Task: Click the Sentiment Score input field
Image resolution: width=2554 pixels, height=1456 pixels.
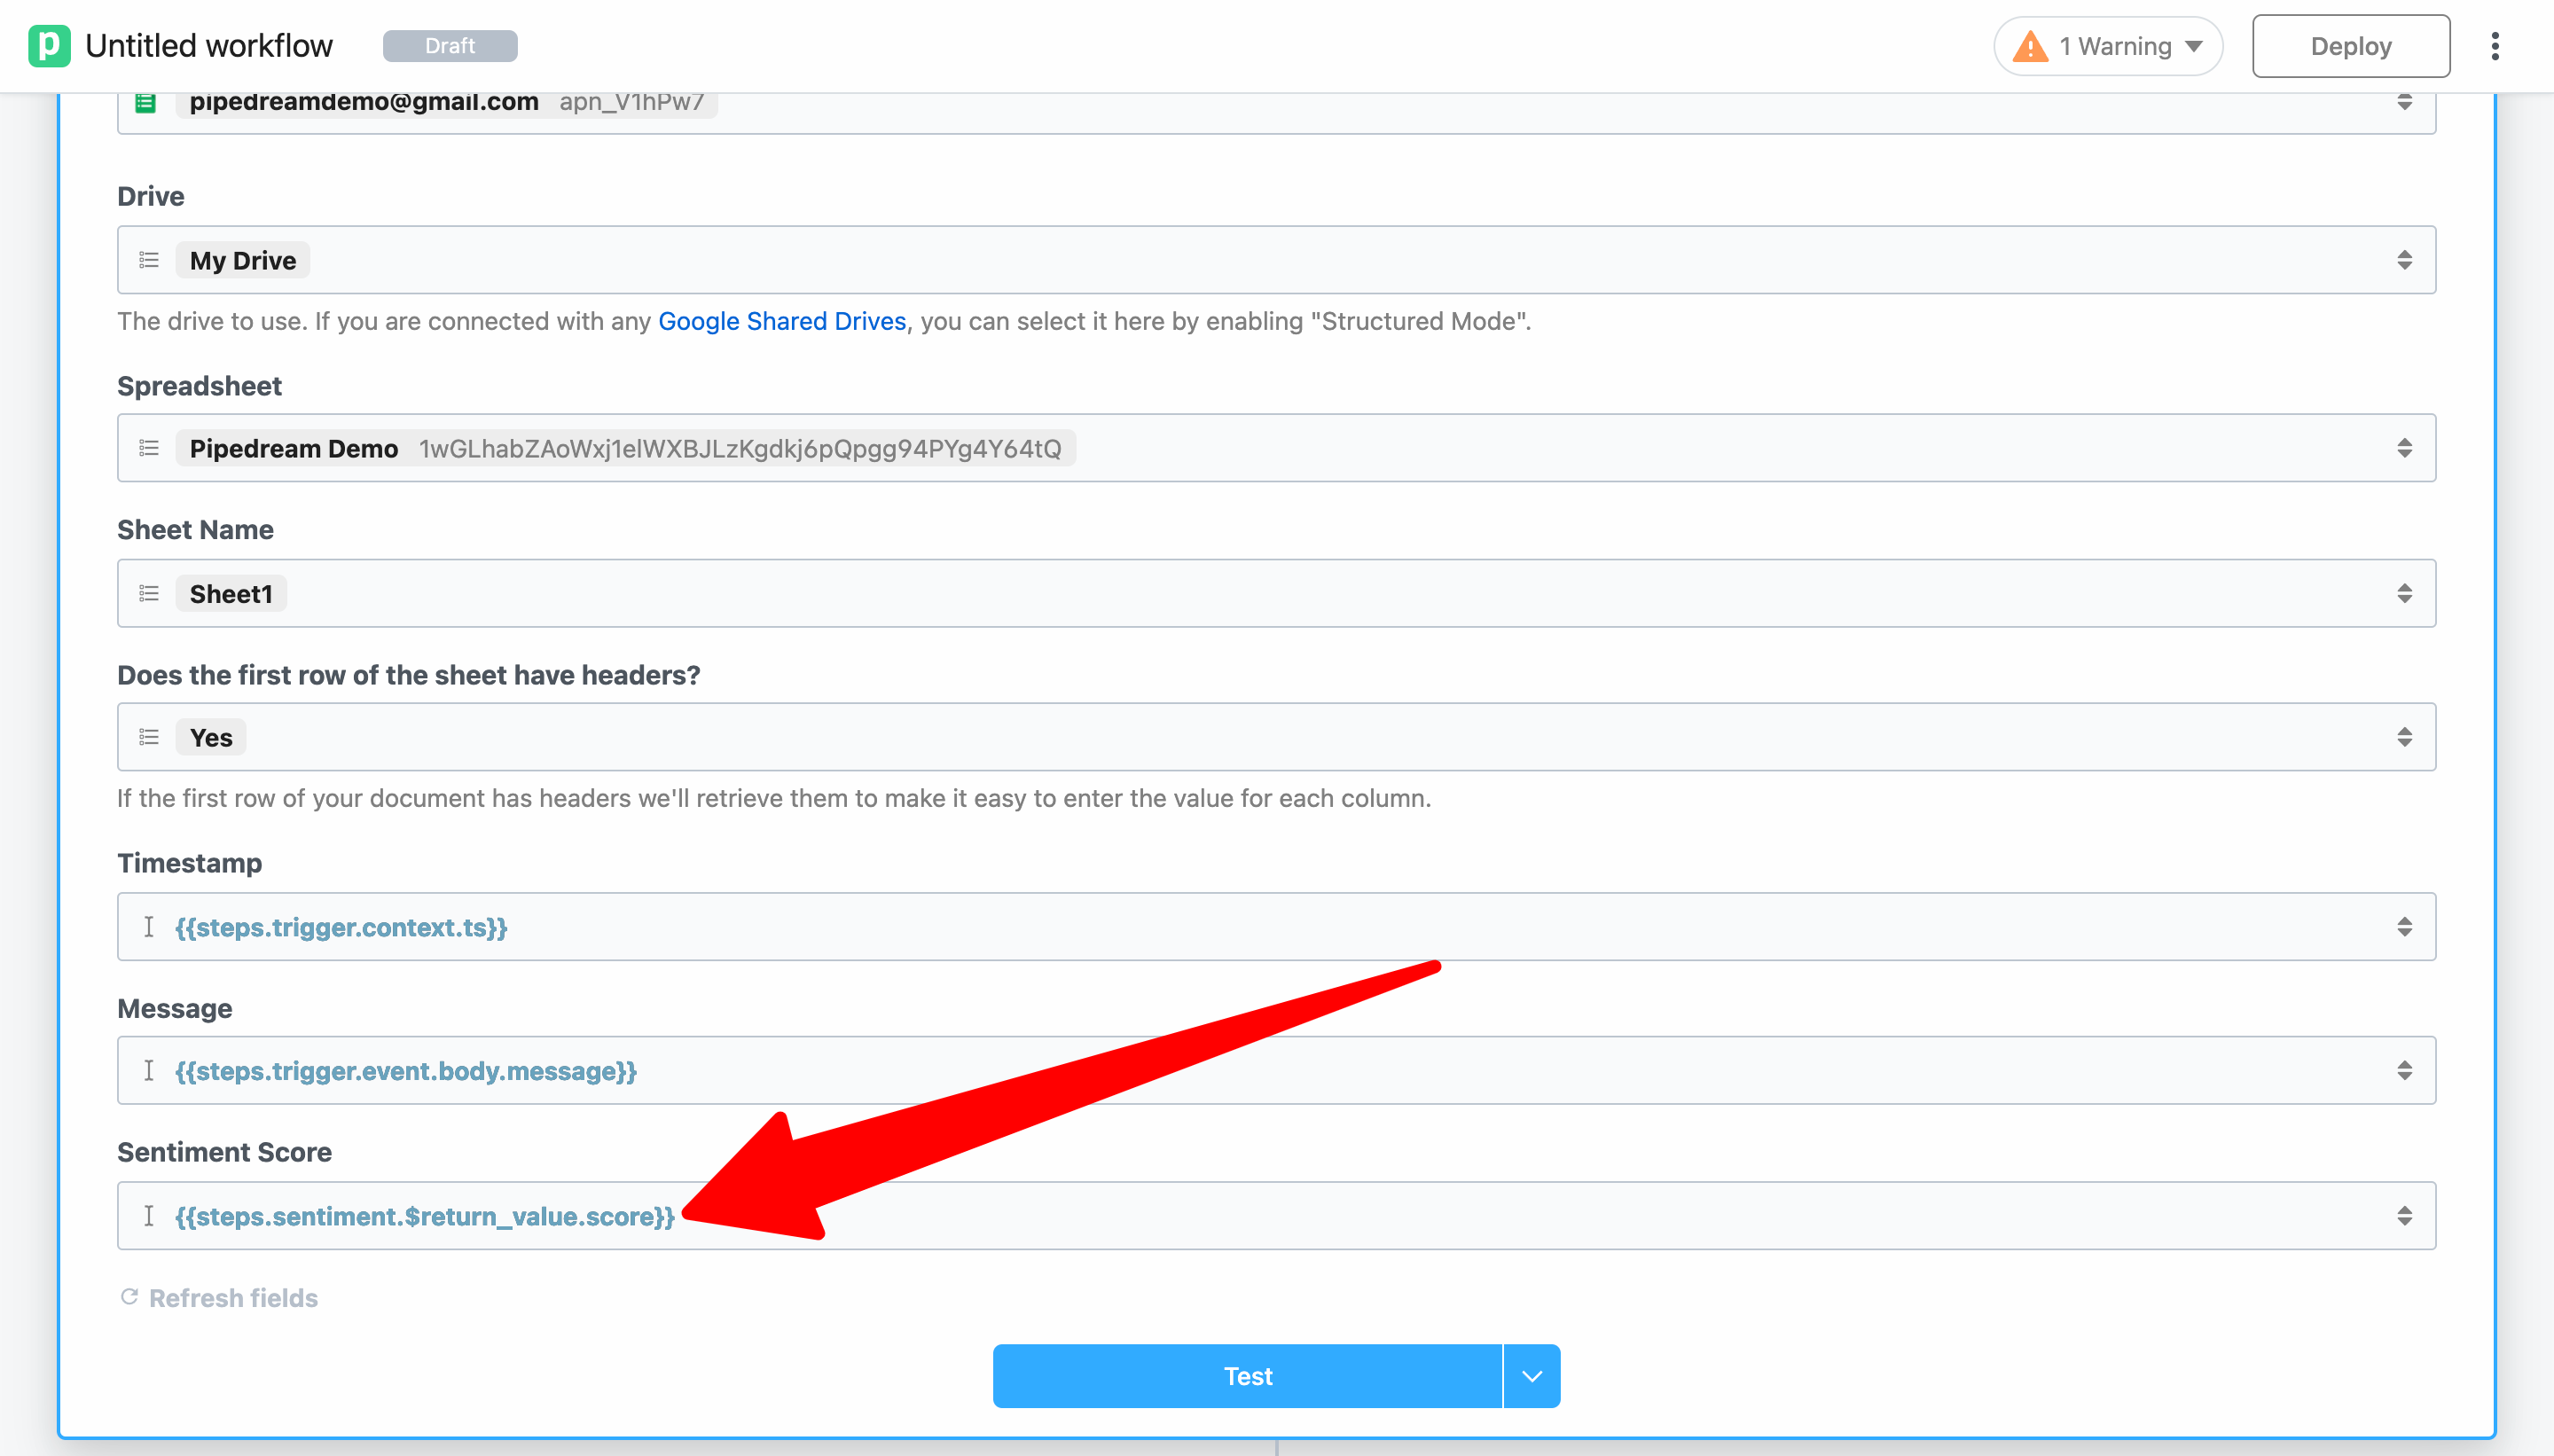Action: pos(1277,1214)
